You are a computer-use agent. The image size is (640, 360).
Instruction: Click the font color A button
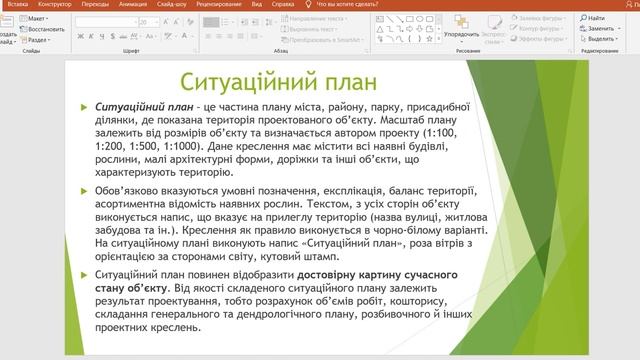point(185,36)
